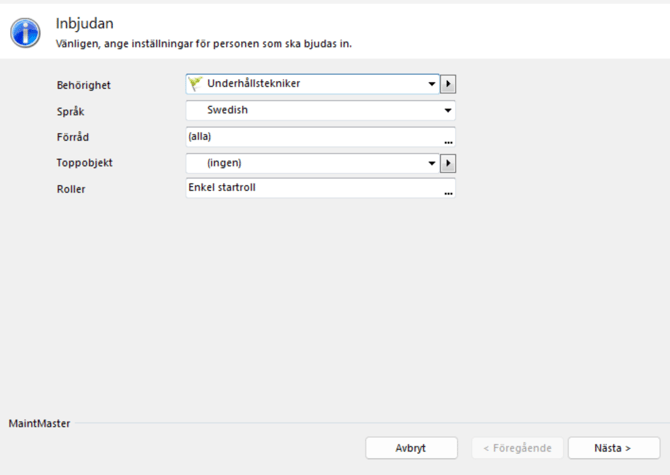This screenshot has height=475, width=670.
Task: Open the Roller ellipsis browse button
Action: point(448,191)
